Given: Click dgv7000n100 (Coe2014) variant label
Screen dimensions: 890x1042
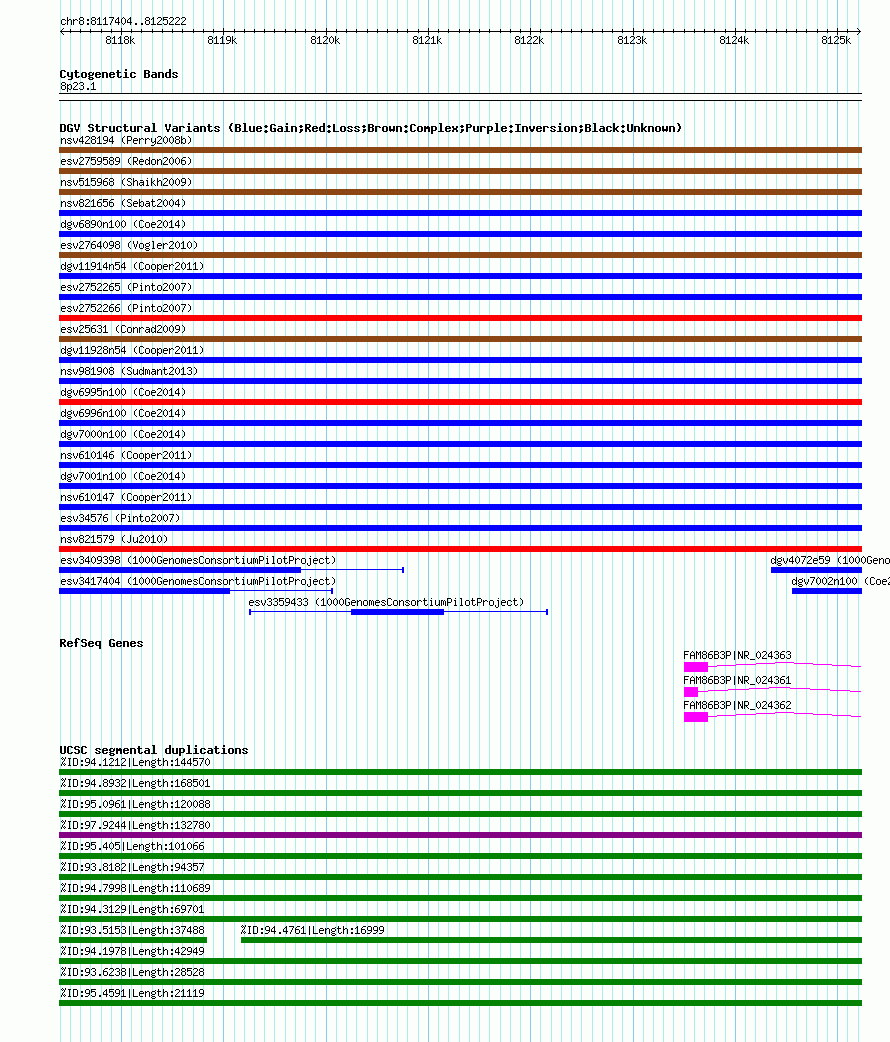Looking at the screenshot, I should (x=123, y=435).
